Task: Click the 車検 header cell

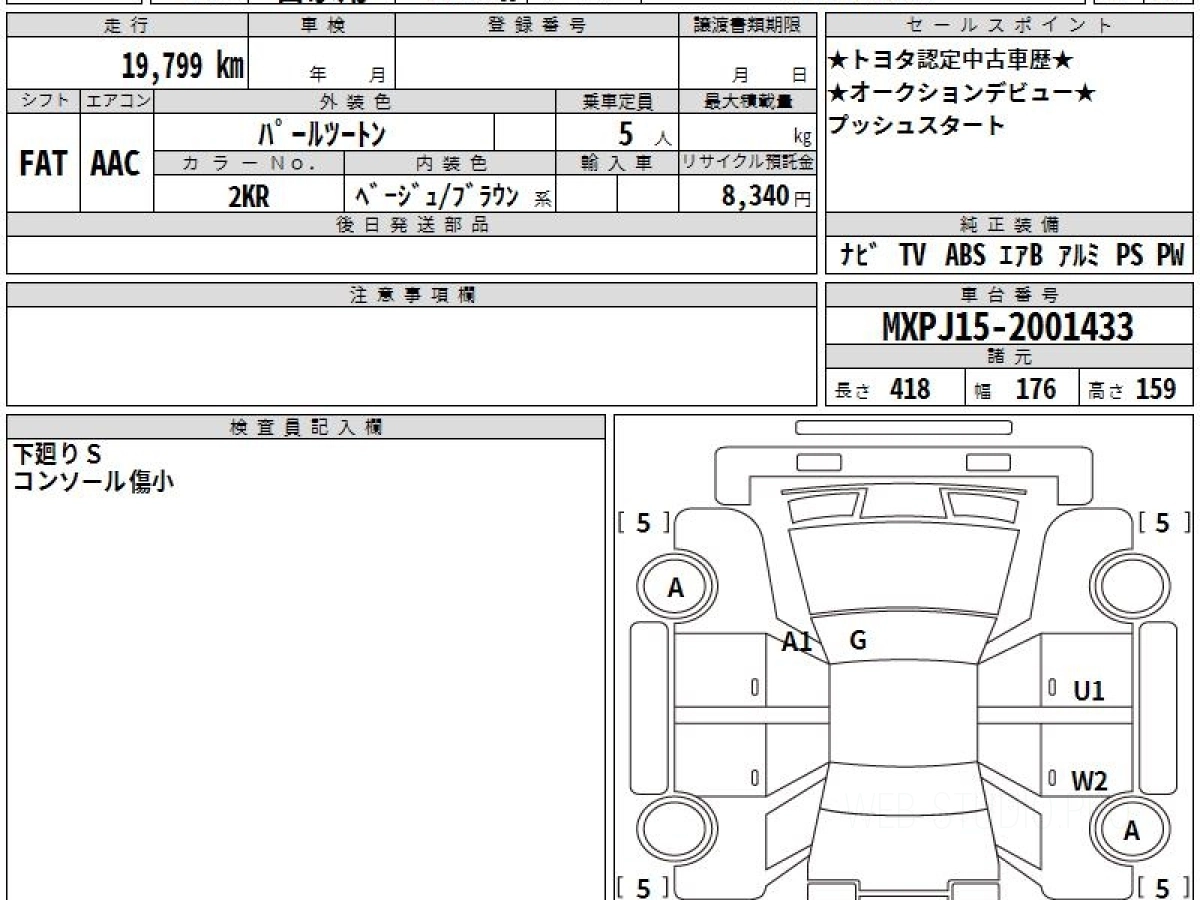Action: pos(321,26)
